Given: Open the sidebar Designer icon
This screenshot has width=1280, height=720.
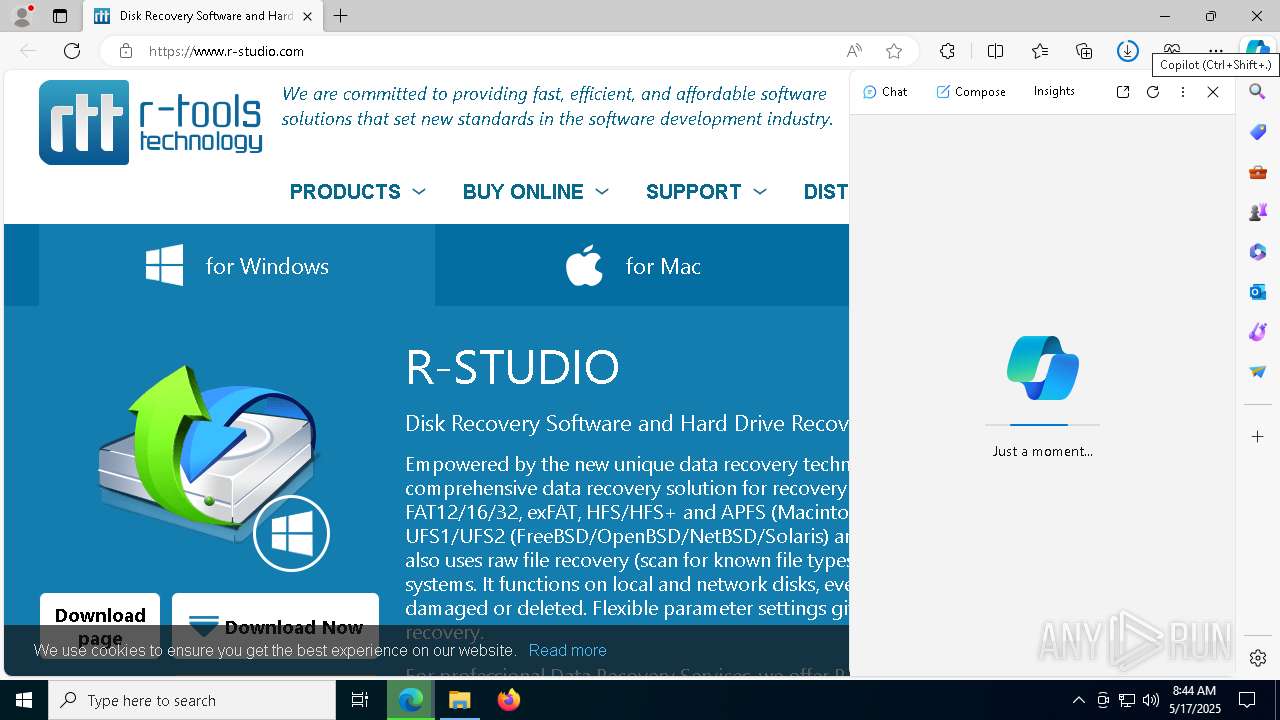Looking at the screenshot, I should coord(1258,332).
